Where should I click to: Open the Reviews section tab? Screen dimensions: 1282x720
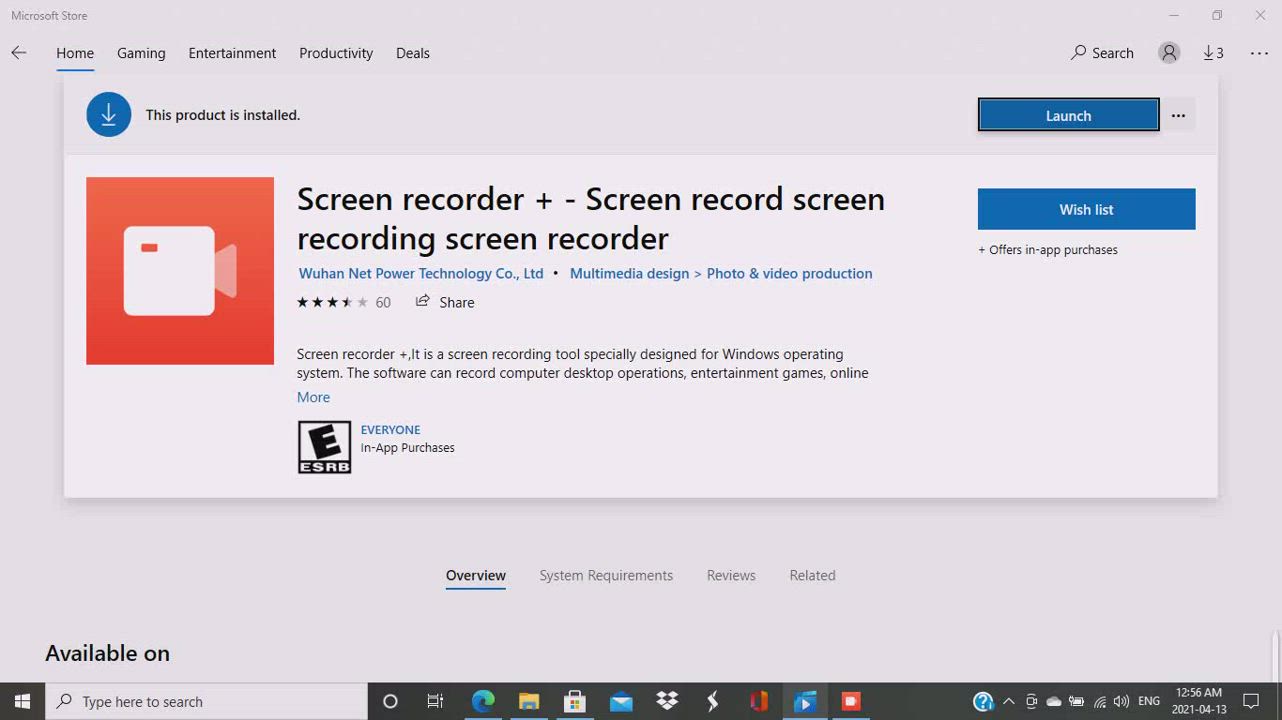click(x=731, y=575)
